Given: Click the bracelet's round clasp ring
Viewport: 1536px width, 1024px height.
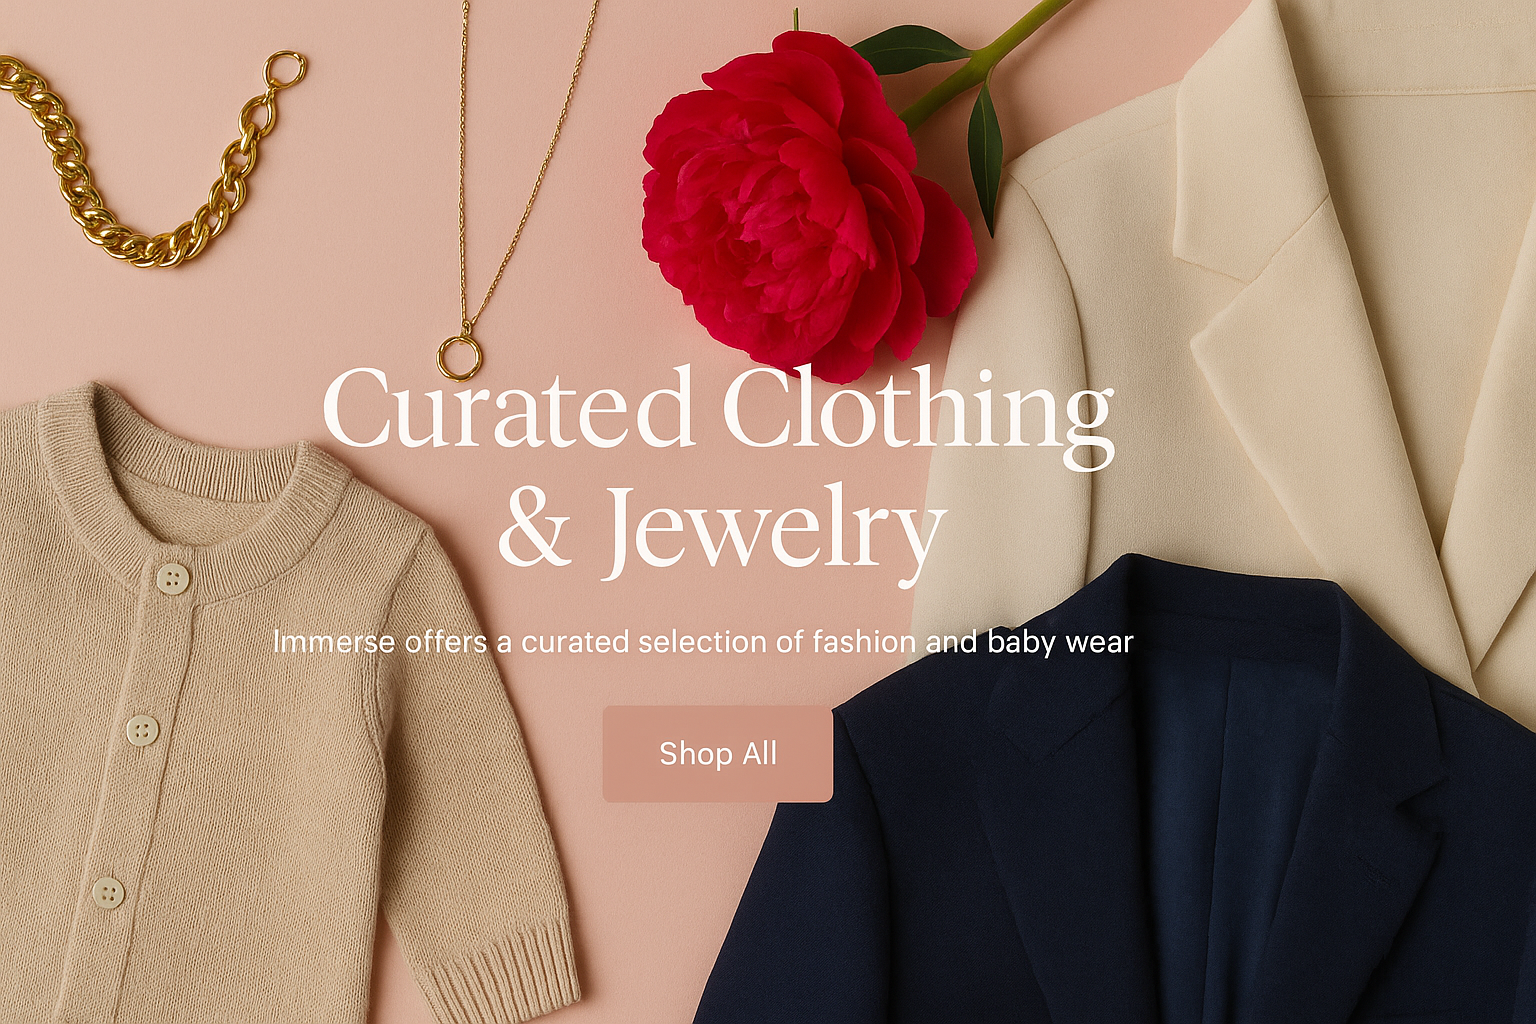Looking at the screenshot, I should [x=285, y=70].
